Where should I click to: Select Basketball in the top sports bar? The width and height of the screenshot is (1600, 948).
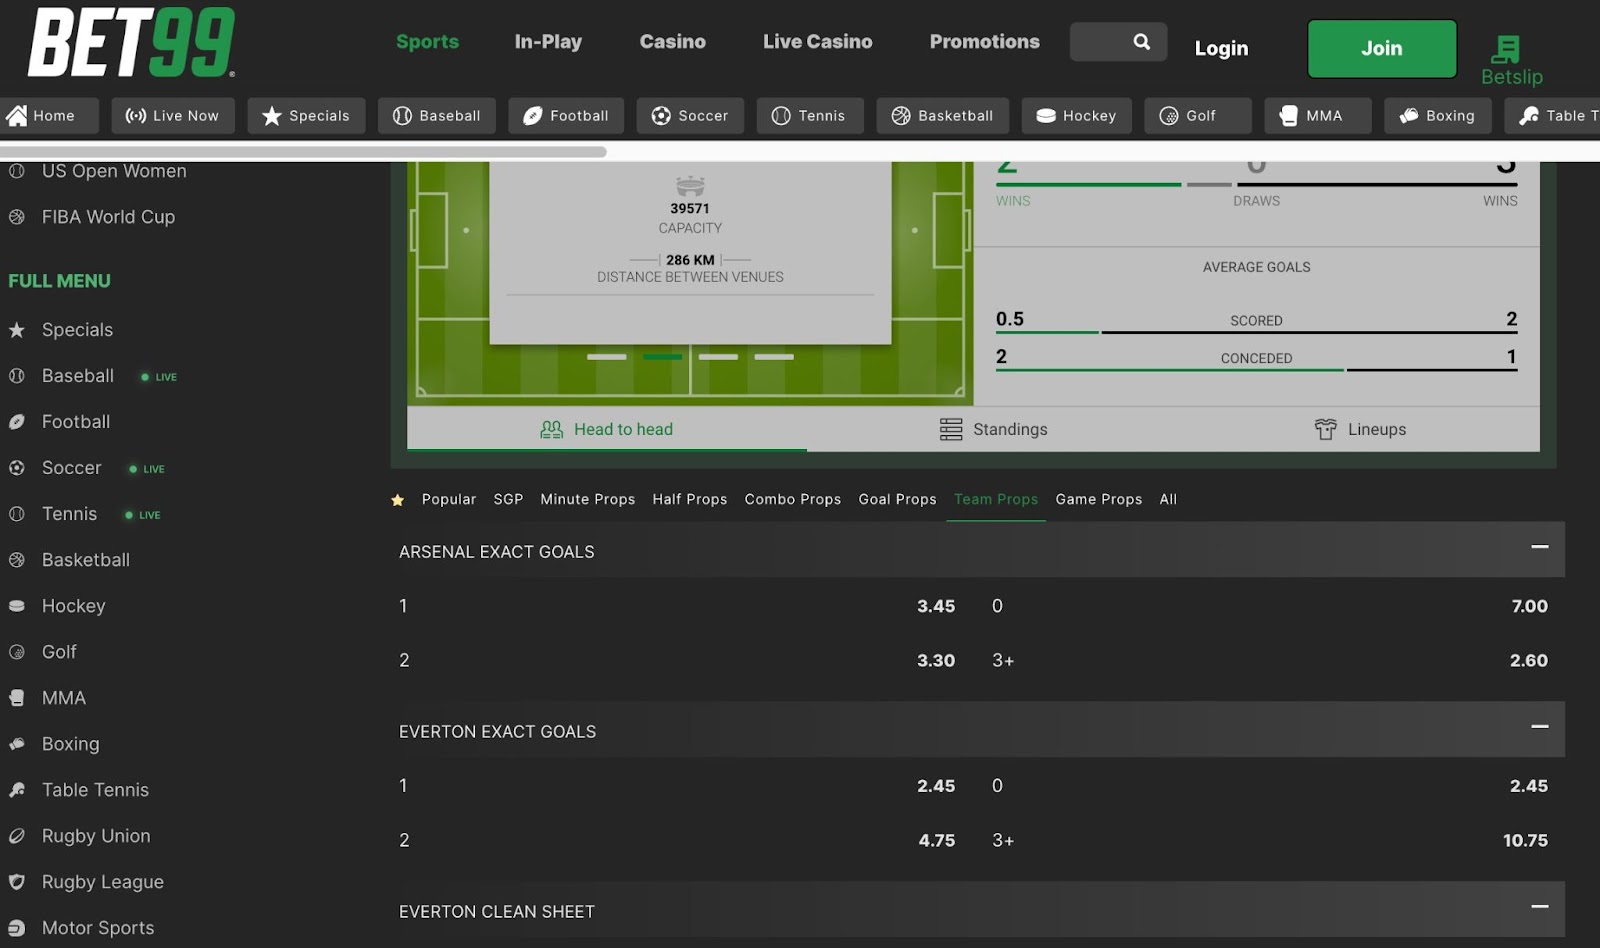943,116
